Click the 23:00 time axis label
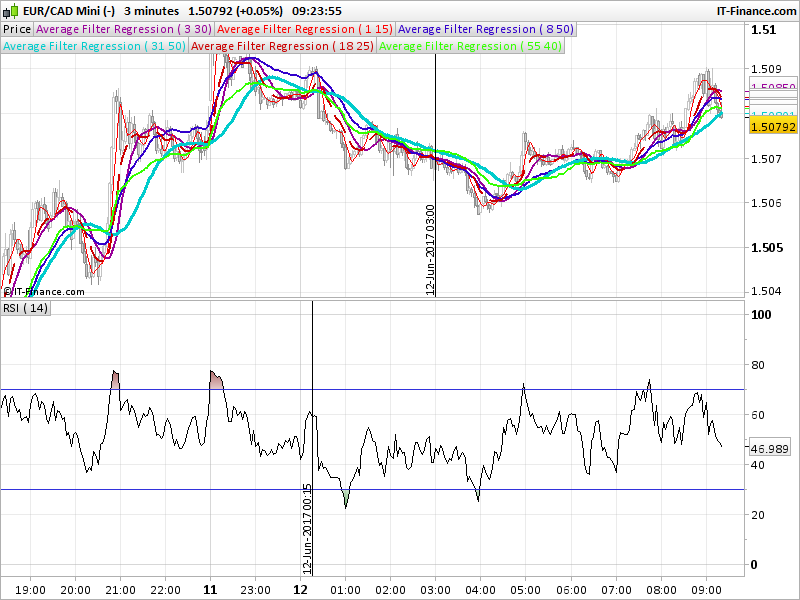The height and width of the screenshot is (600, 800). pyautogui.click(x=256, y=590)
